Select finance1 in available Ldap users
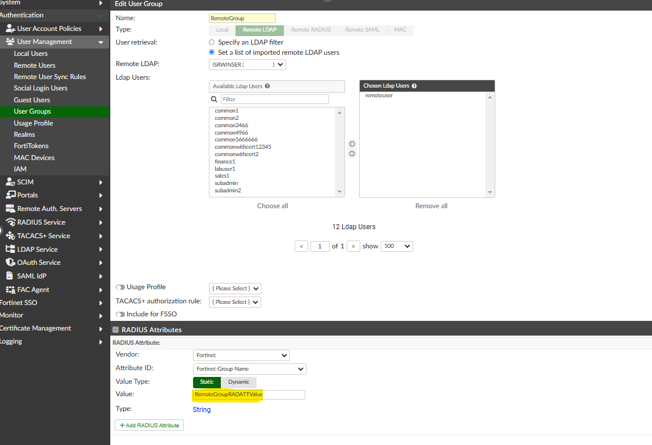The height and width of the screenshot is (445, 652). pyautogui.click(x=225, y=161)
